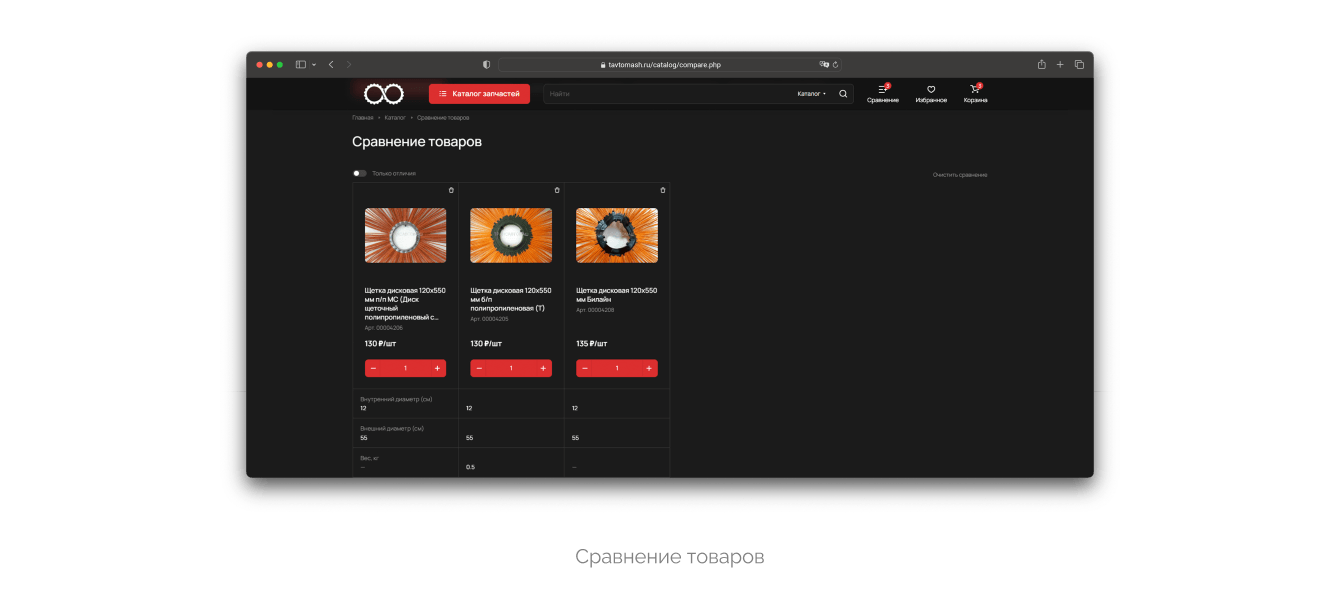The height and width of the screenshot is (600, 1340).
Task: Reload the page with the refresh icon
Action: pos(835,64)
